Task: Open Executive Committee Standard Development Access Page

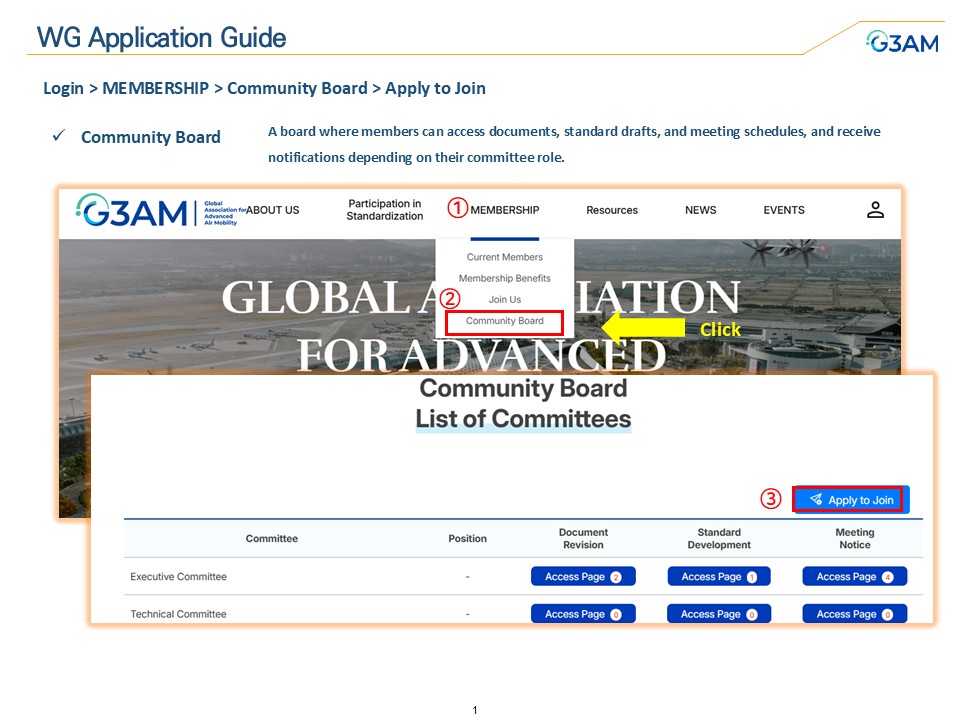Action: (719, 577)
